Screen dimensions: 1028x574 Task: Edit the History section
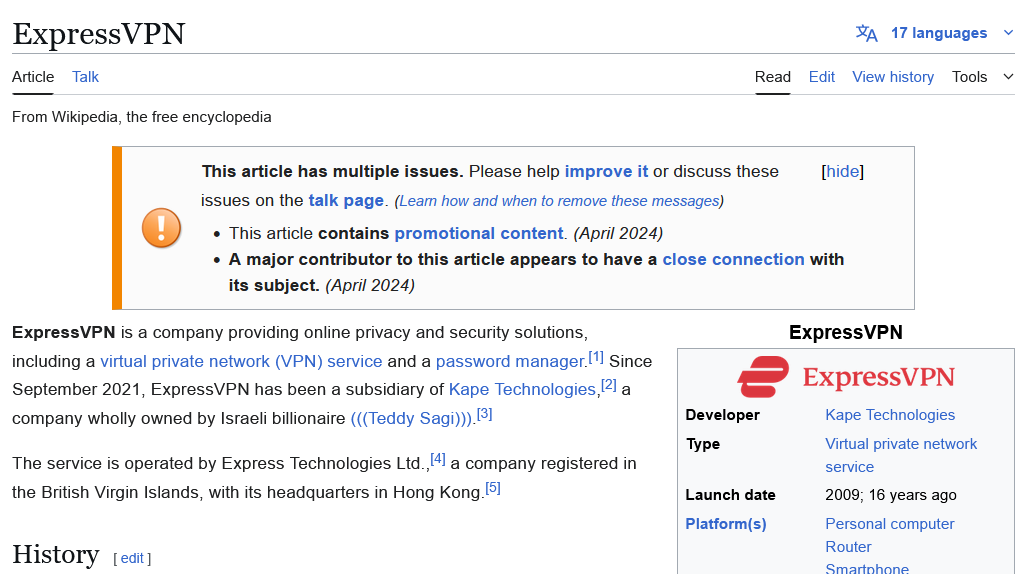point(132,558)
